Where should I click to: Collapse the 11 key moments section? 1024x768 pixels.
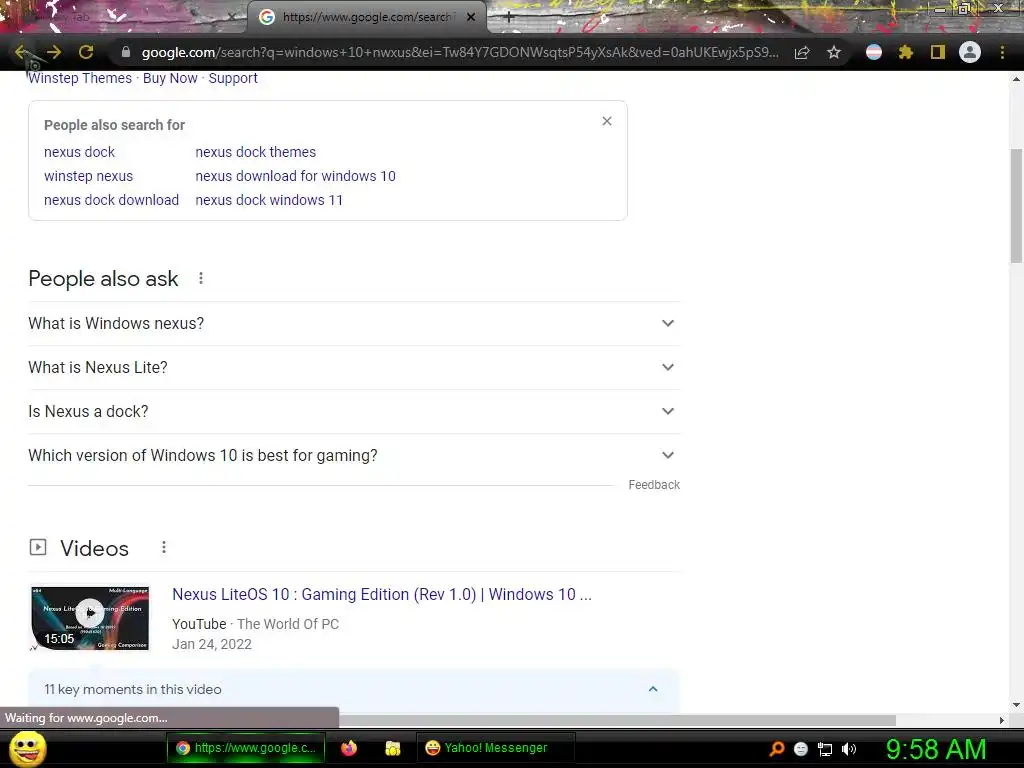pyautogui.click(x=652, y=690)
